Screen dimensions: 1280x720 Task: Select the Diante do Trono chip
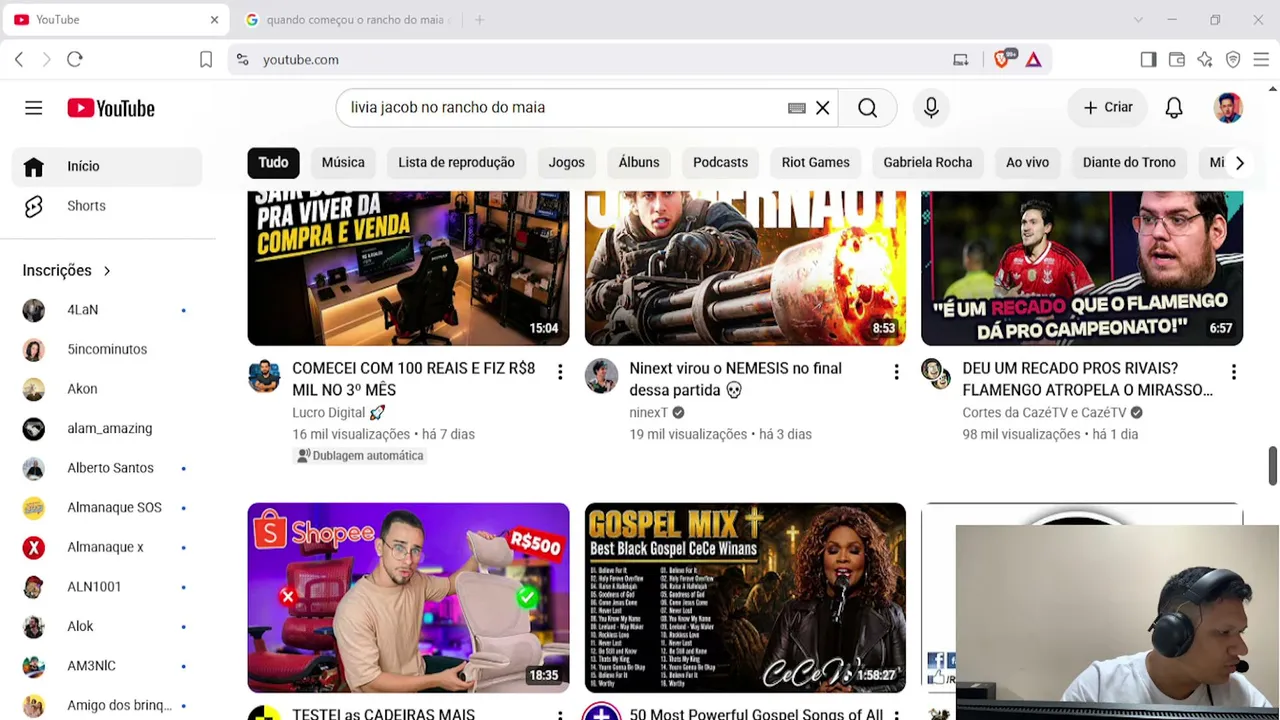(1129, 163)
